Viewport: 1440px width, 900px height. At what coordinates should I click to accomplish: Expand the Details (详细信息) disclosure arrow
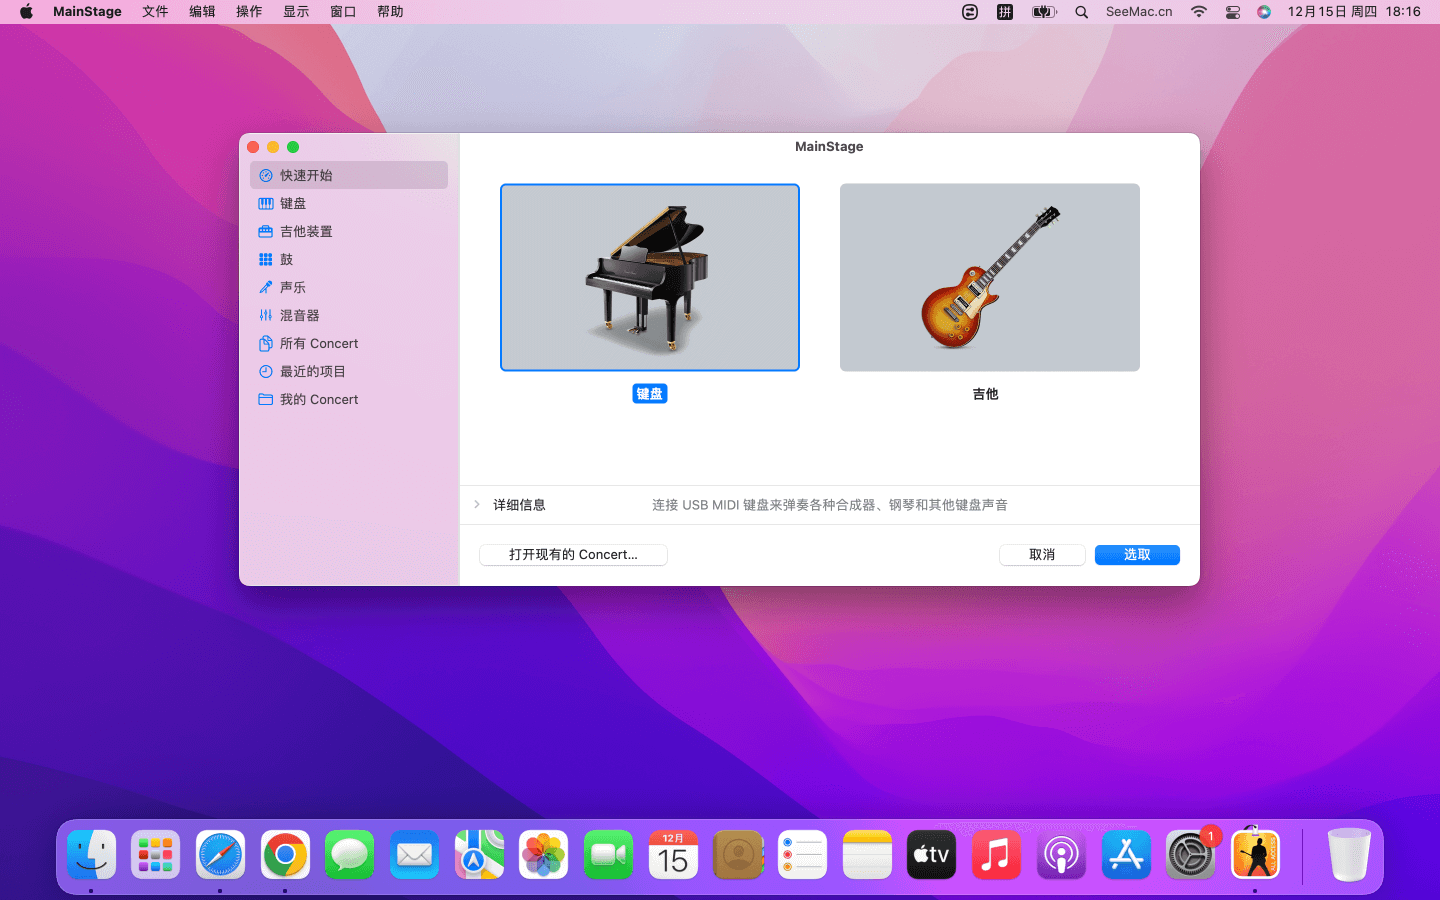pyautogui.click(x=477, y=504)
